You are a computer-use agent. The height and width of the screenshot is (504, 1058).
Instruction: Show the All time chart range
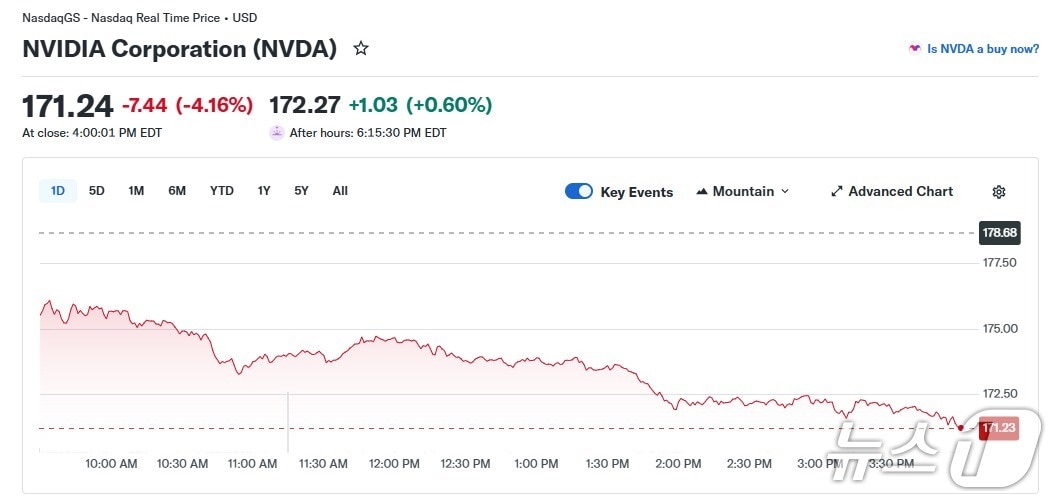(340, 191)
